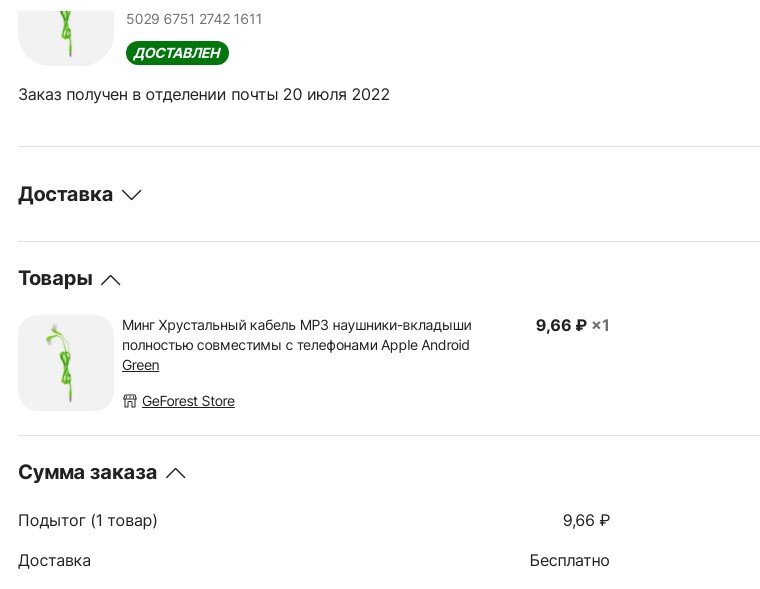
Task: Click the ДОСТАВЛЕН status badge
Action: click(x=177, y=53)
